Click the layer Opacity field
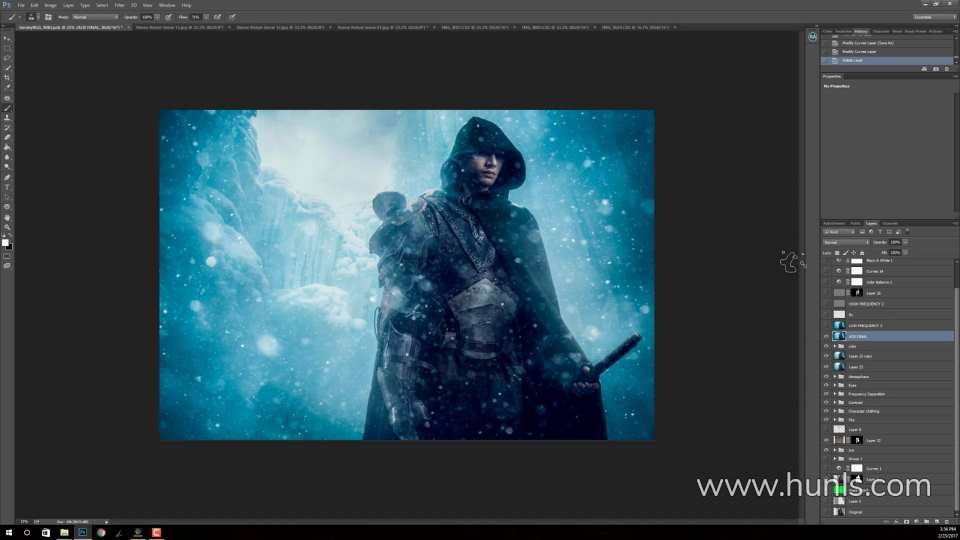The image size is (960, 540). (x=895, y=242)
